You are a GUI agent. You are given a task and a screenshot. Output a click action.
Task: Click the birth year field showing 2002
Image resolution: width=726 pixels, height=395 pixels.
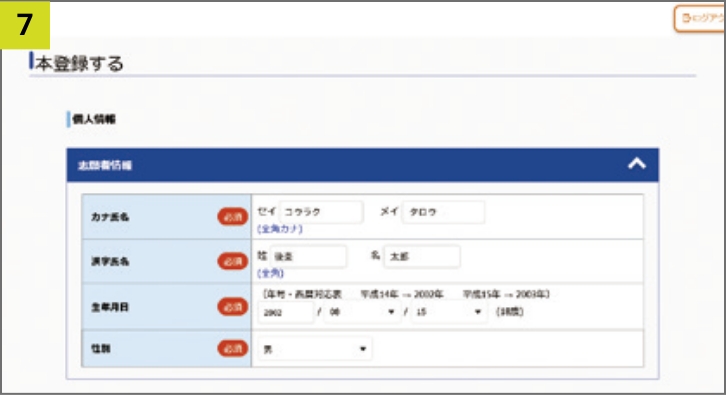[285, 312]
